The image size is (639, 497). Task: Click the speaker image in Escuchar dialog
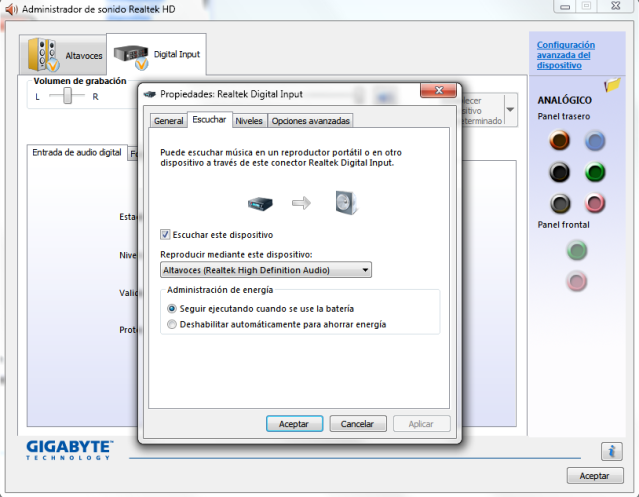click(x=346, y=202)
